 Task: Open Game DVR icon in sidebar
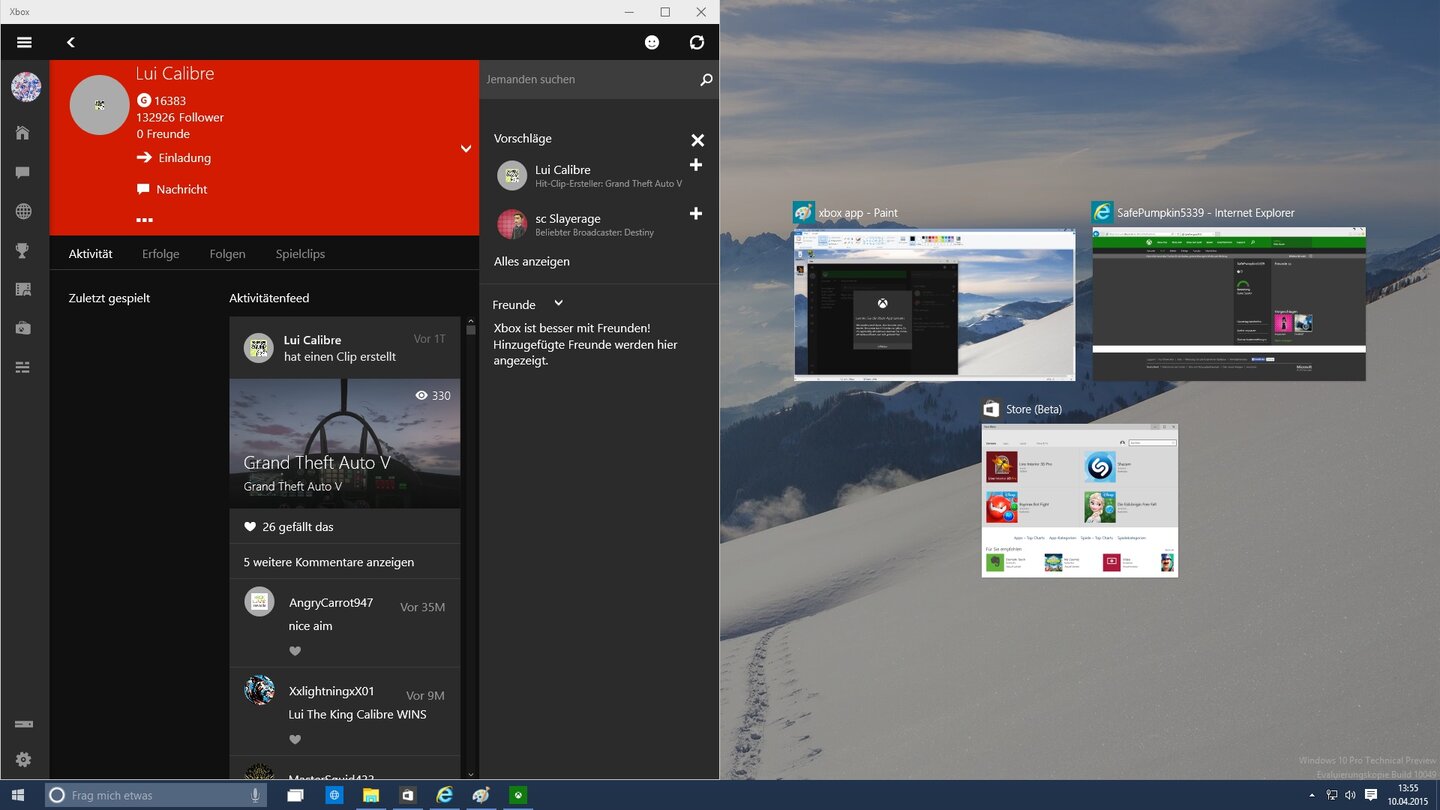(x=23, y=289)
